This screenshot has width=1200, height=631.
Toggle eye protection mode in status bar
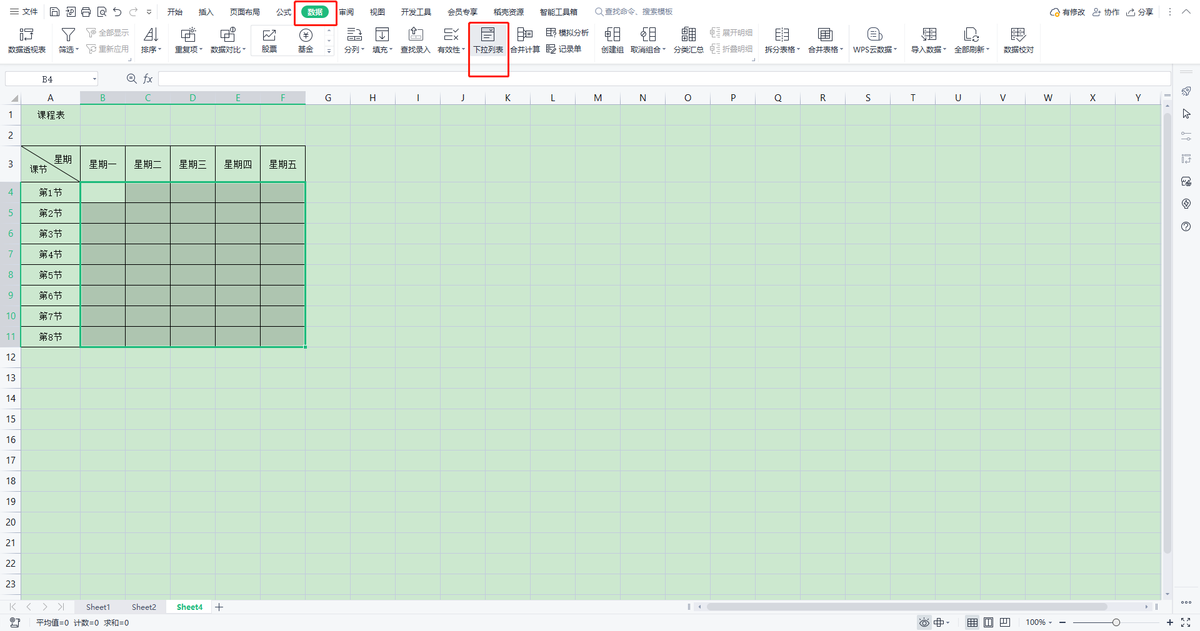click(925, 622)
